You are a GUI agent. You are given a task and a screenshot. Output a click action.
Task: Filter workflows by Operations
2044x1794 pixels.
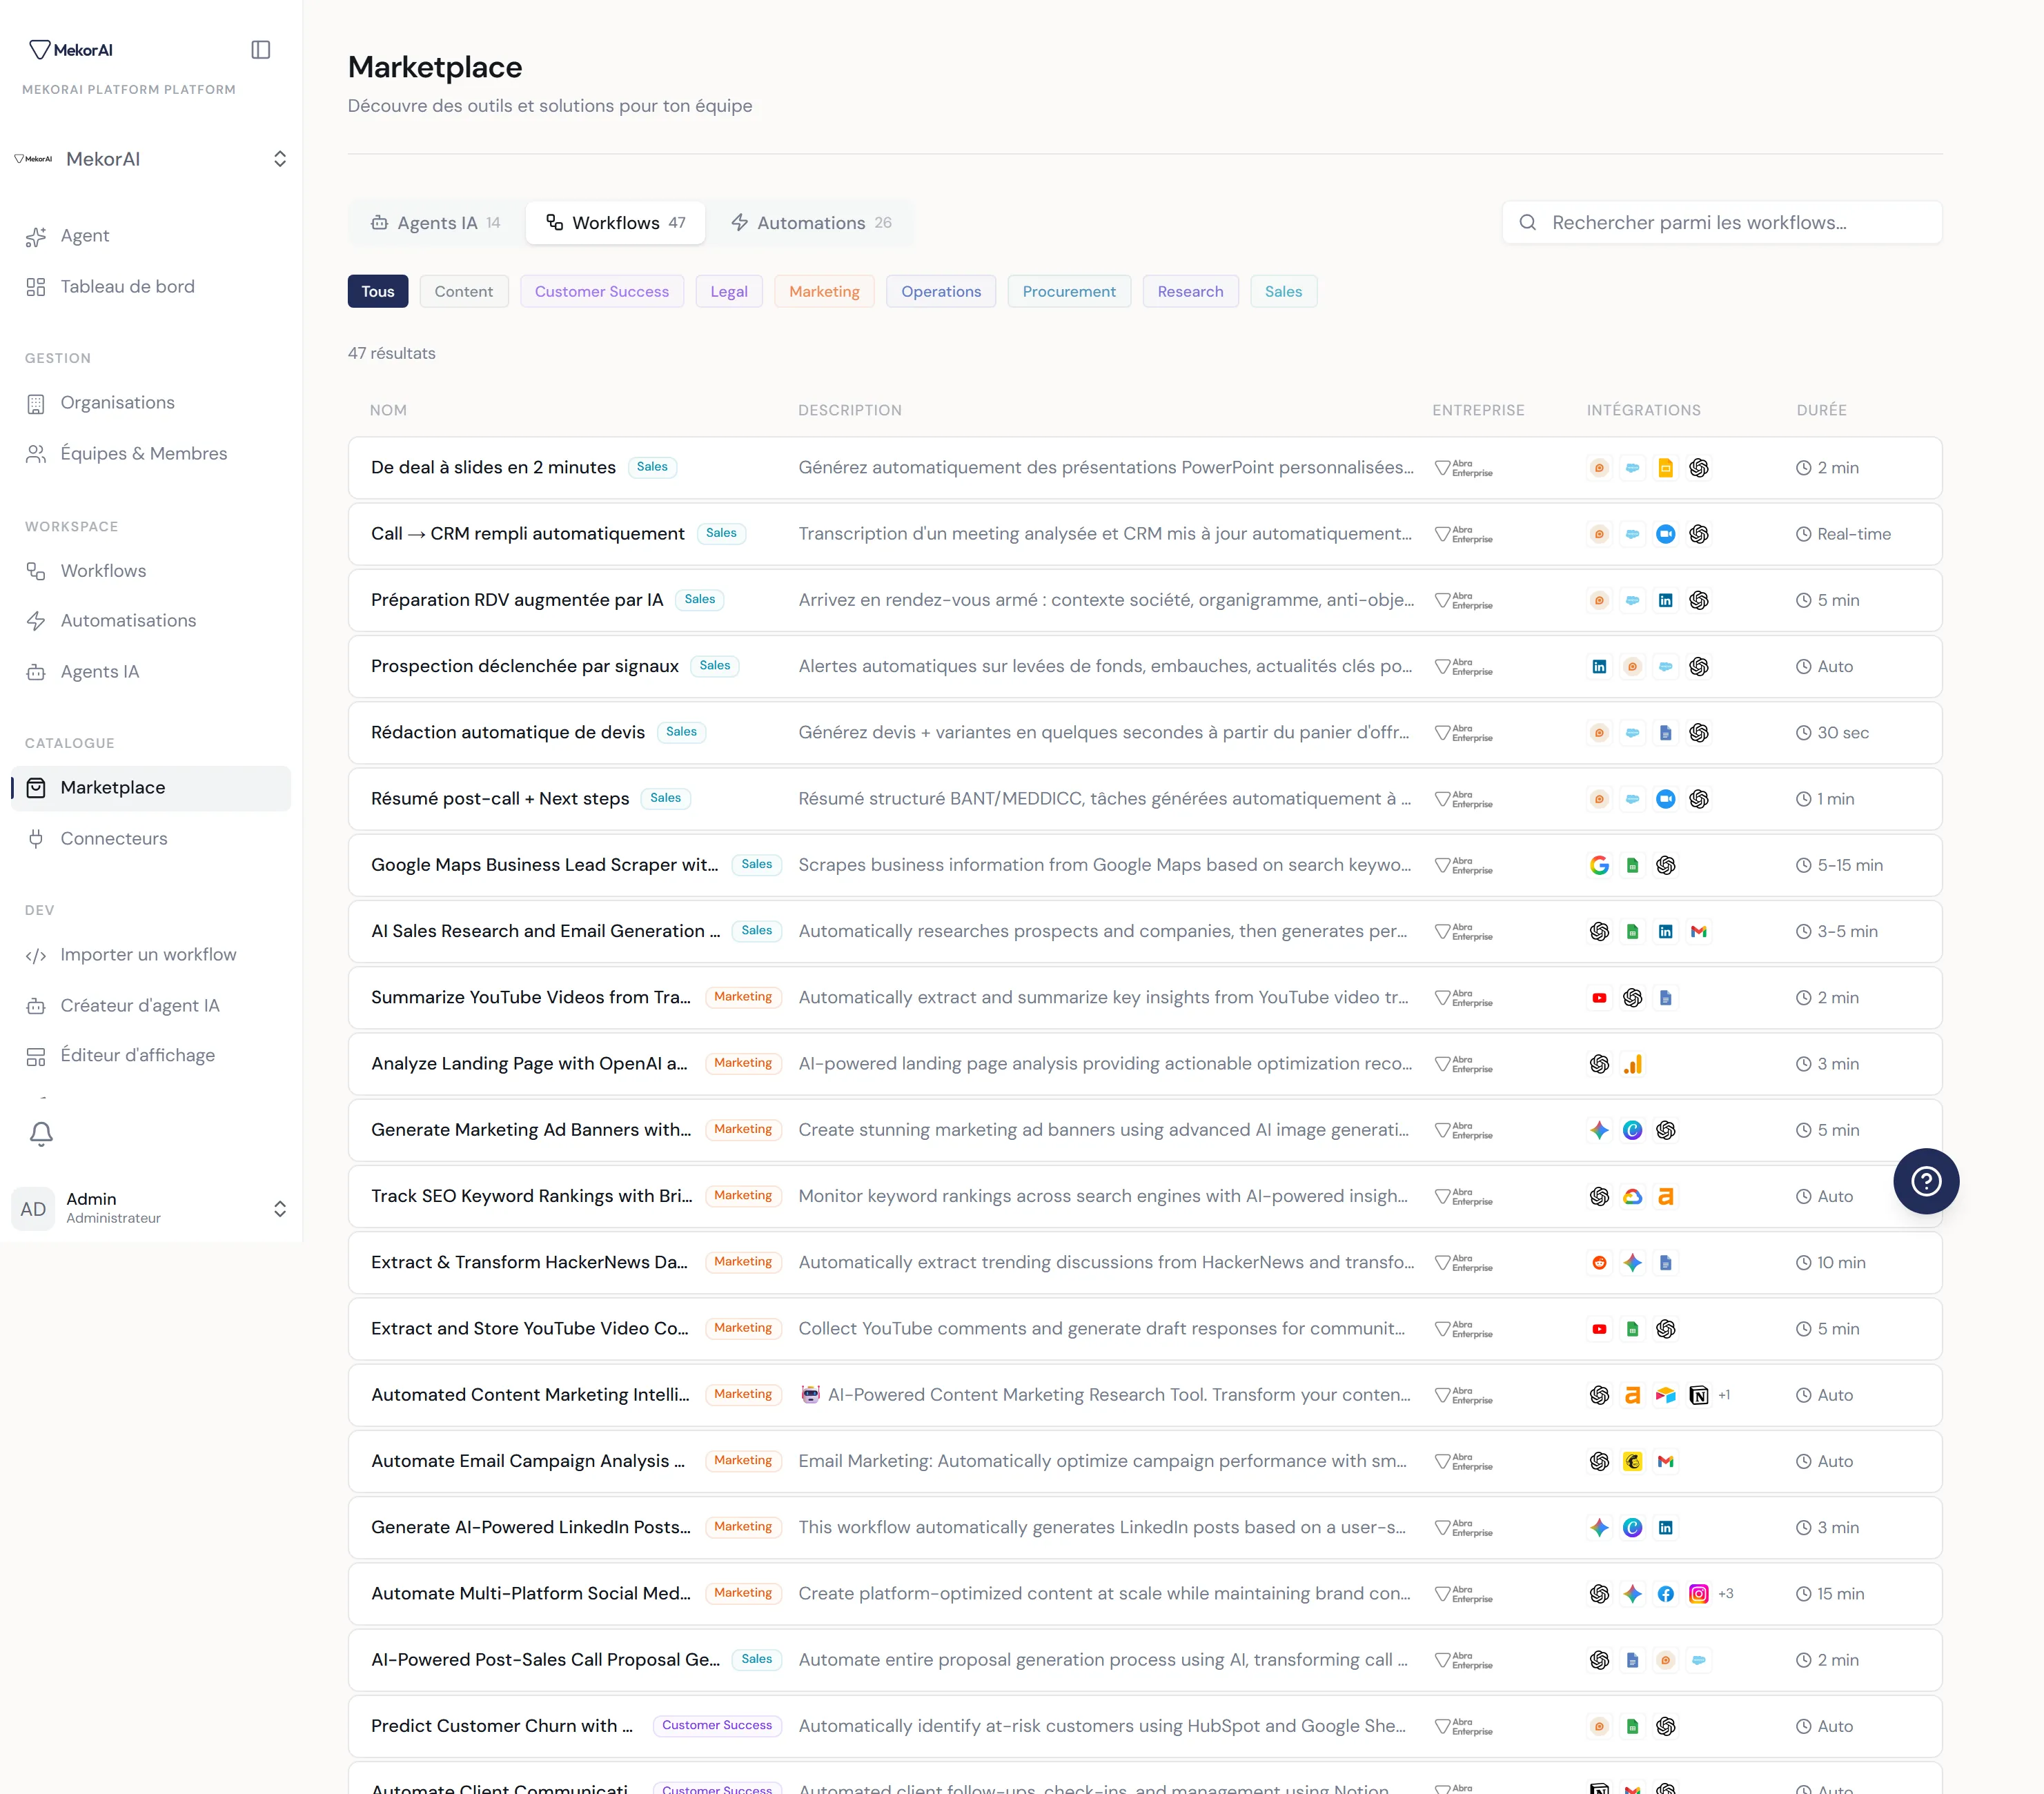[941, 291]
